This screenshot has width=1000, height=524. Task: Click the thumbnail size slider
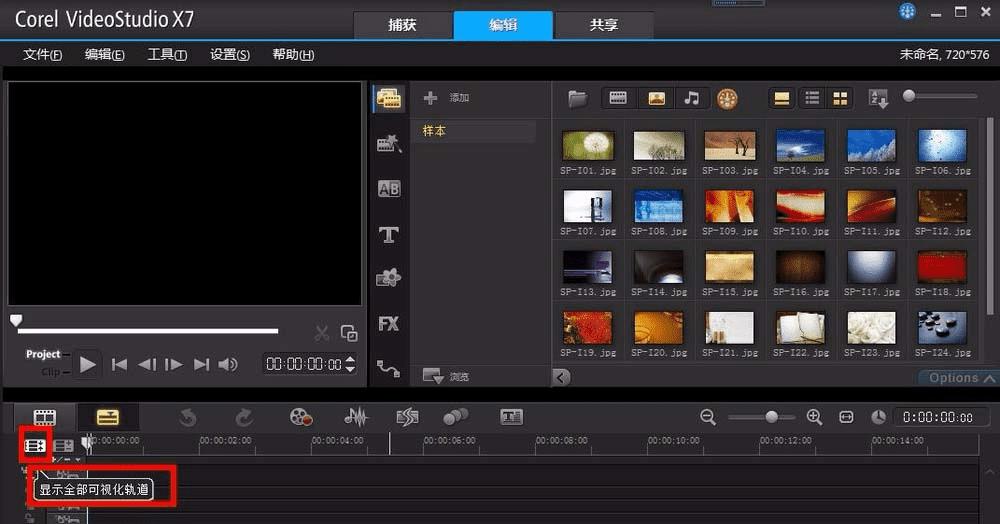pos(909,96)
